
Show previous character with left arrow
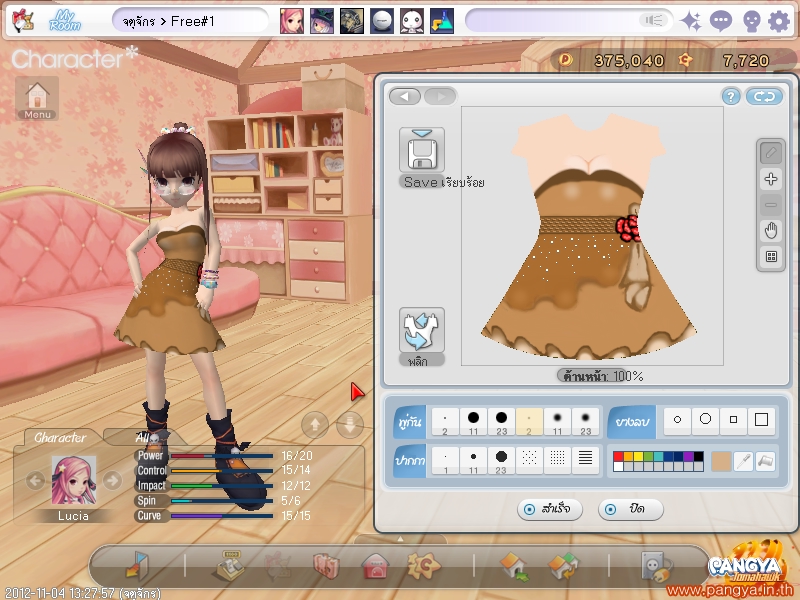[35, 480]
